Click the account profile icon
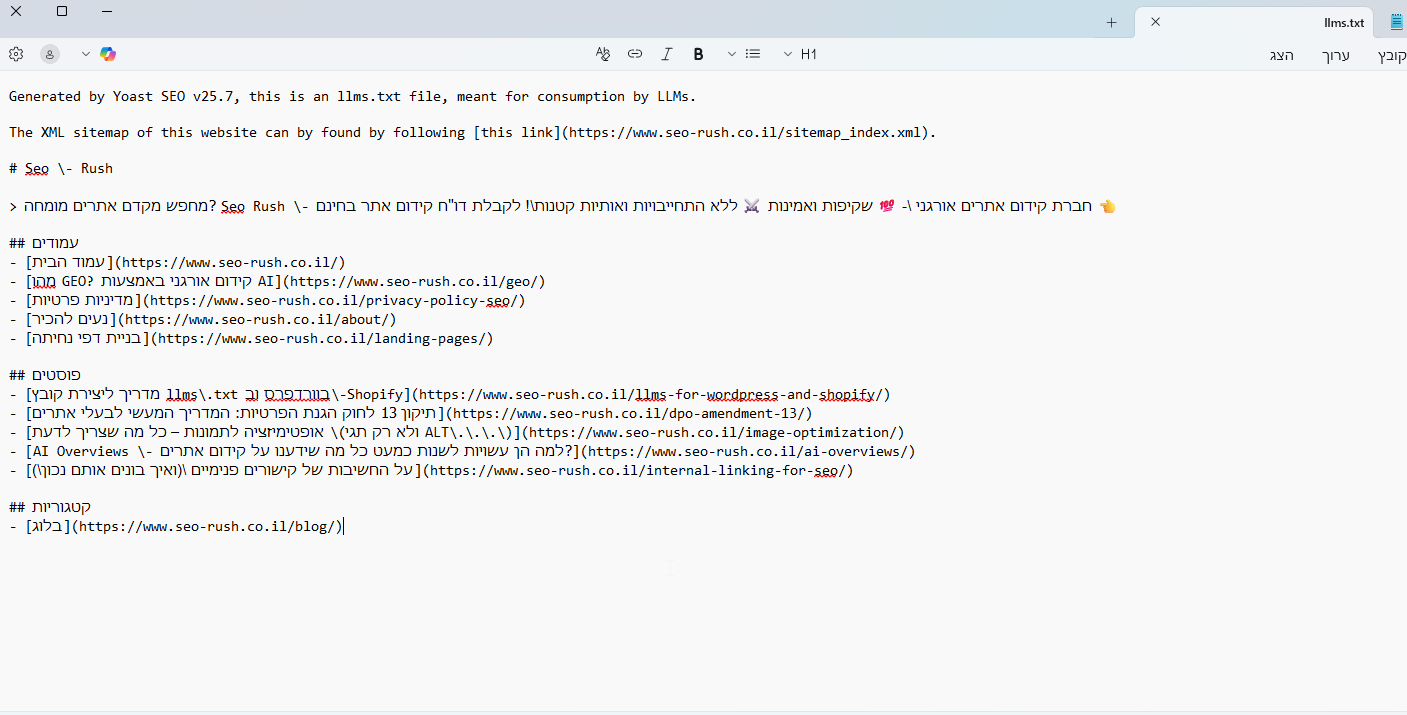Screen dimensions: 1407x715 (x=49, y=54)
